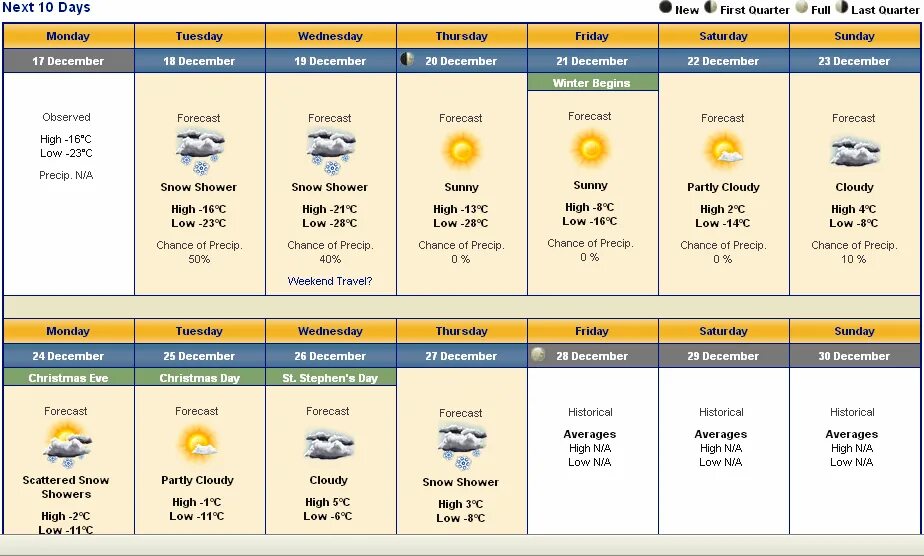
Task: Click Monday header above 17 December
Action: tap(68, 36)
